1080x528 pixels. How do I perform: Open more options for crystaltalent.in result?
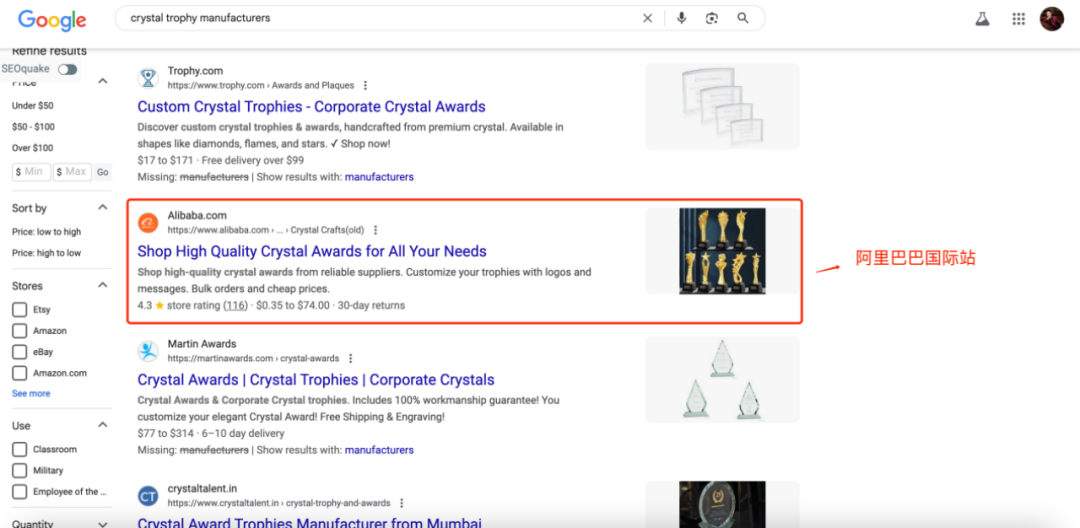[x=402, y=503]
